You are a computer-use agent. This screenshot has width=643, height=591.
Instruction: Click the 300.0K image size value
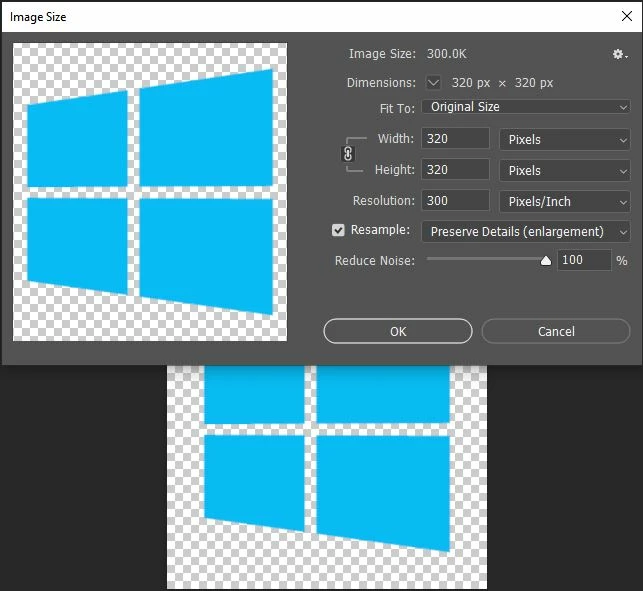point(446,54)
